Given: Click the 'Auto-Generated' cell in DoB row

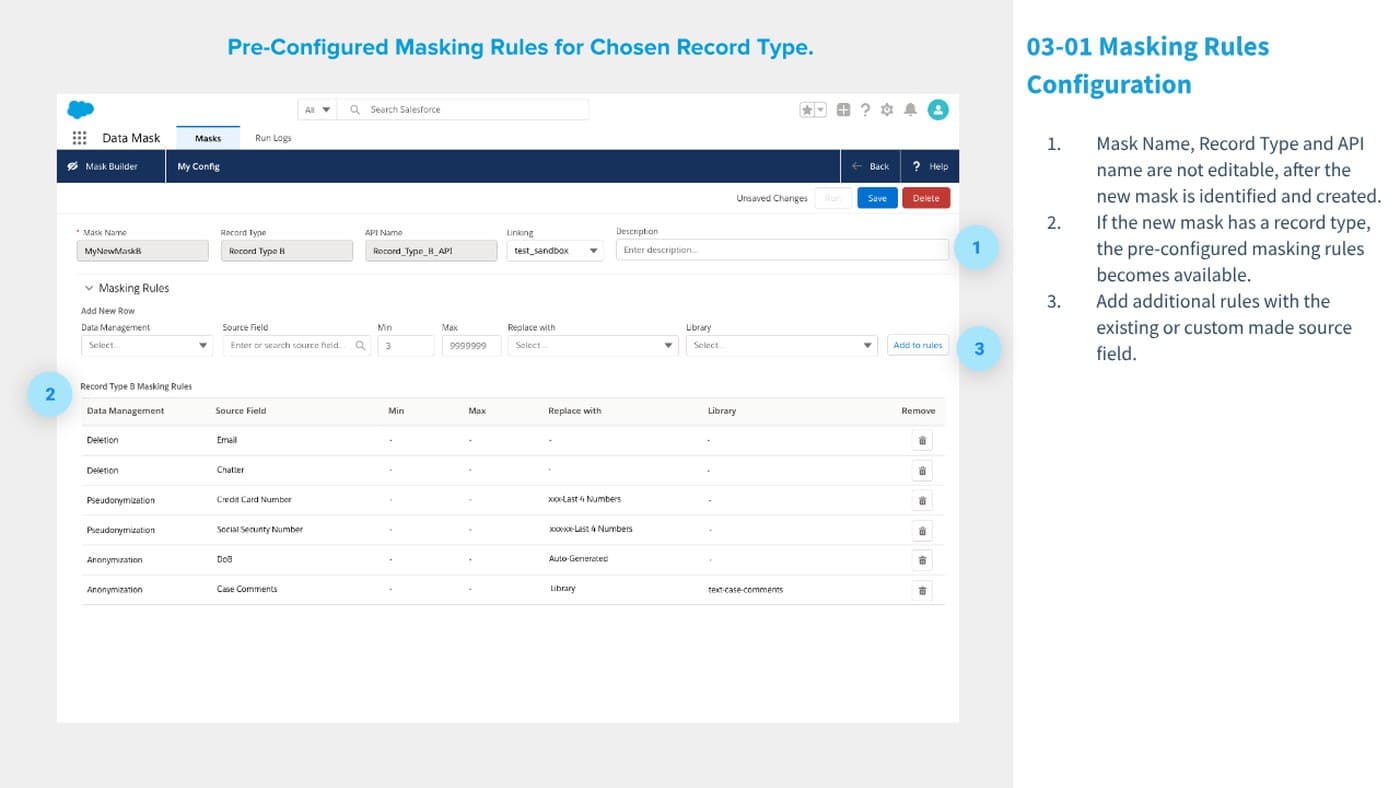Looking at the screenshot, I should pos(578,559).
